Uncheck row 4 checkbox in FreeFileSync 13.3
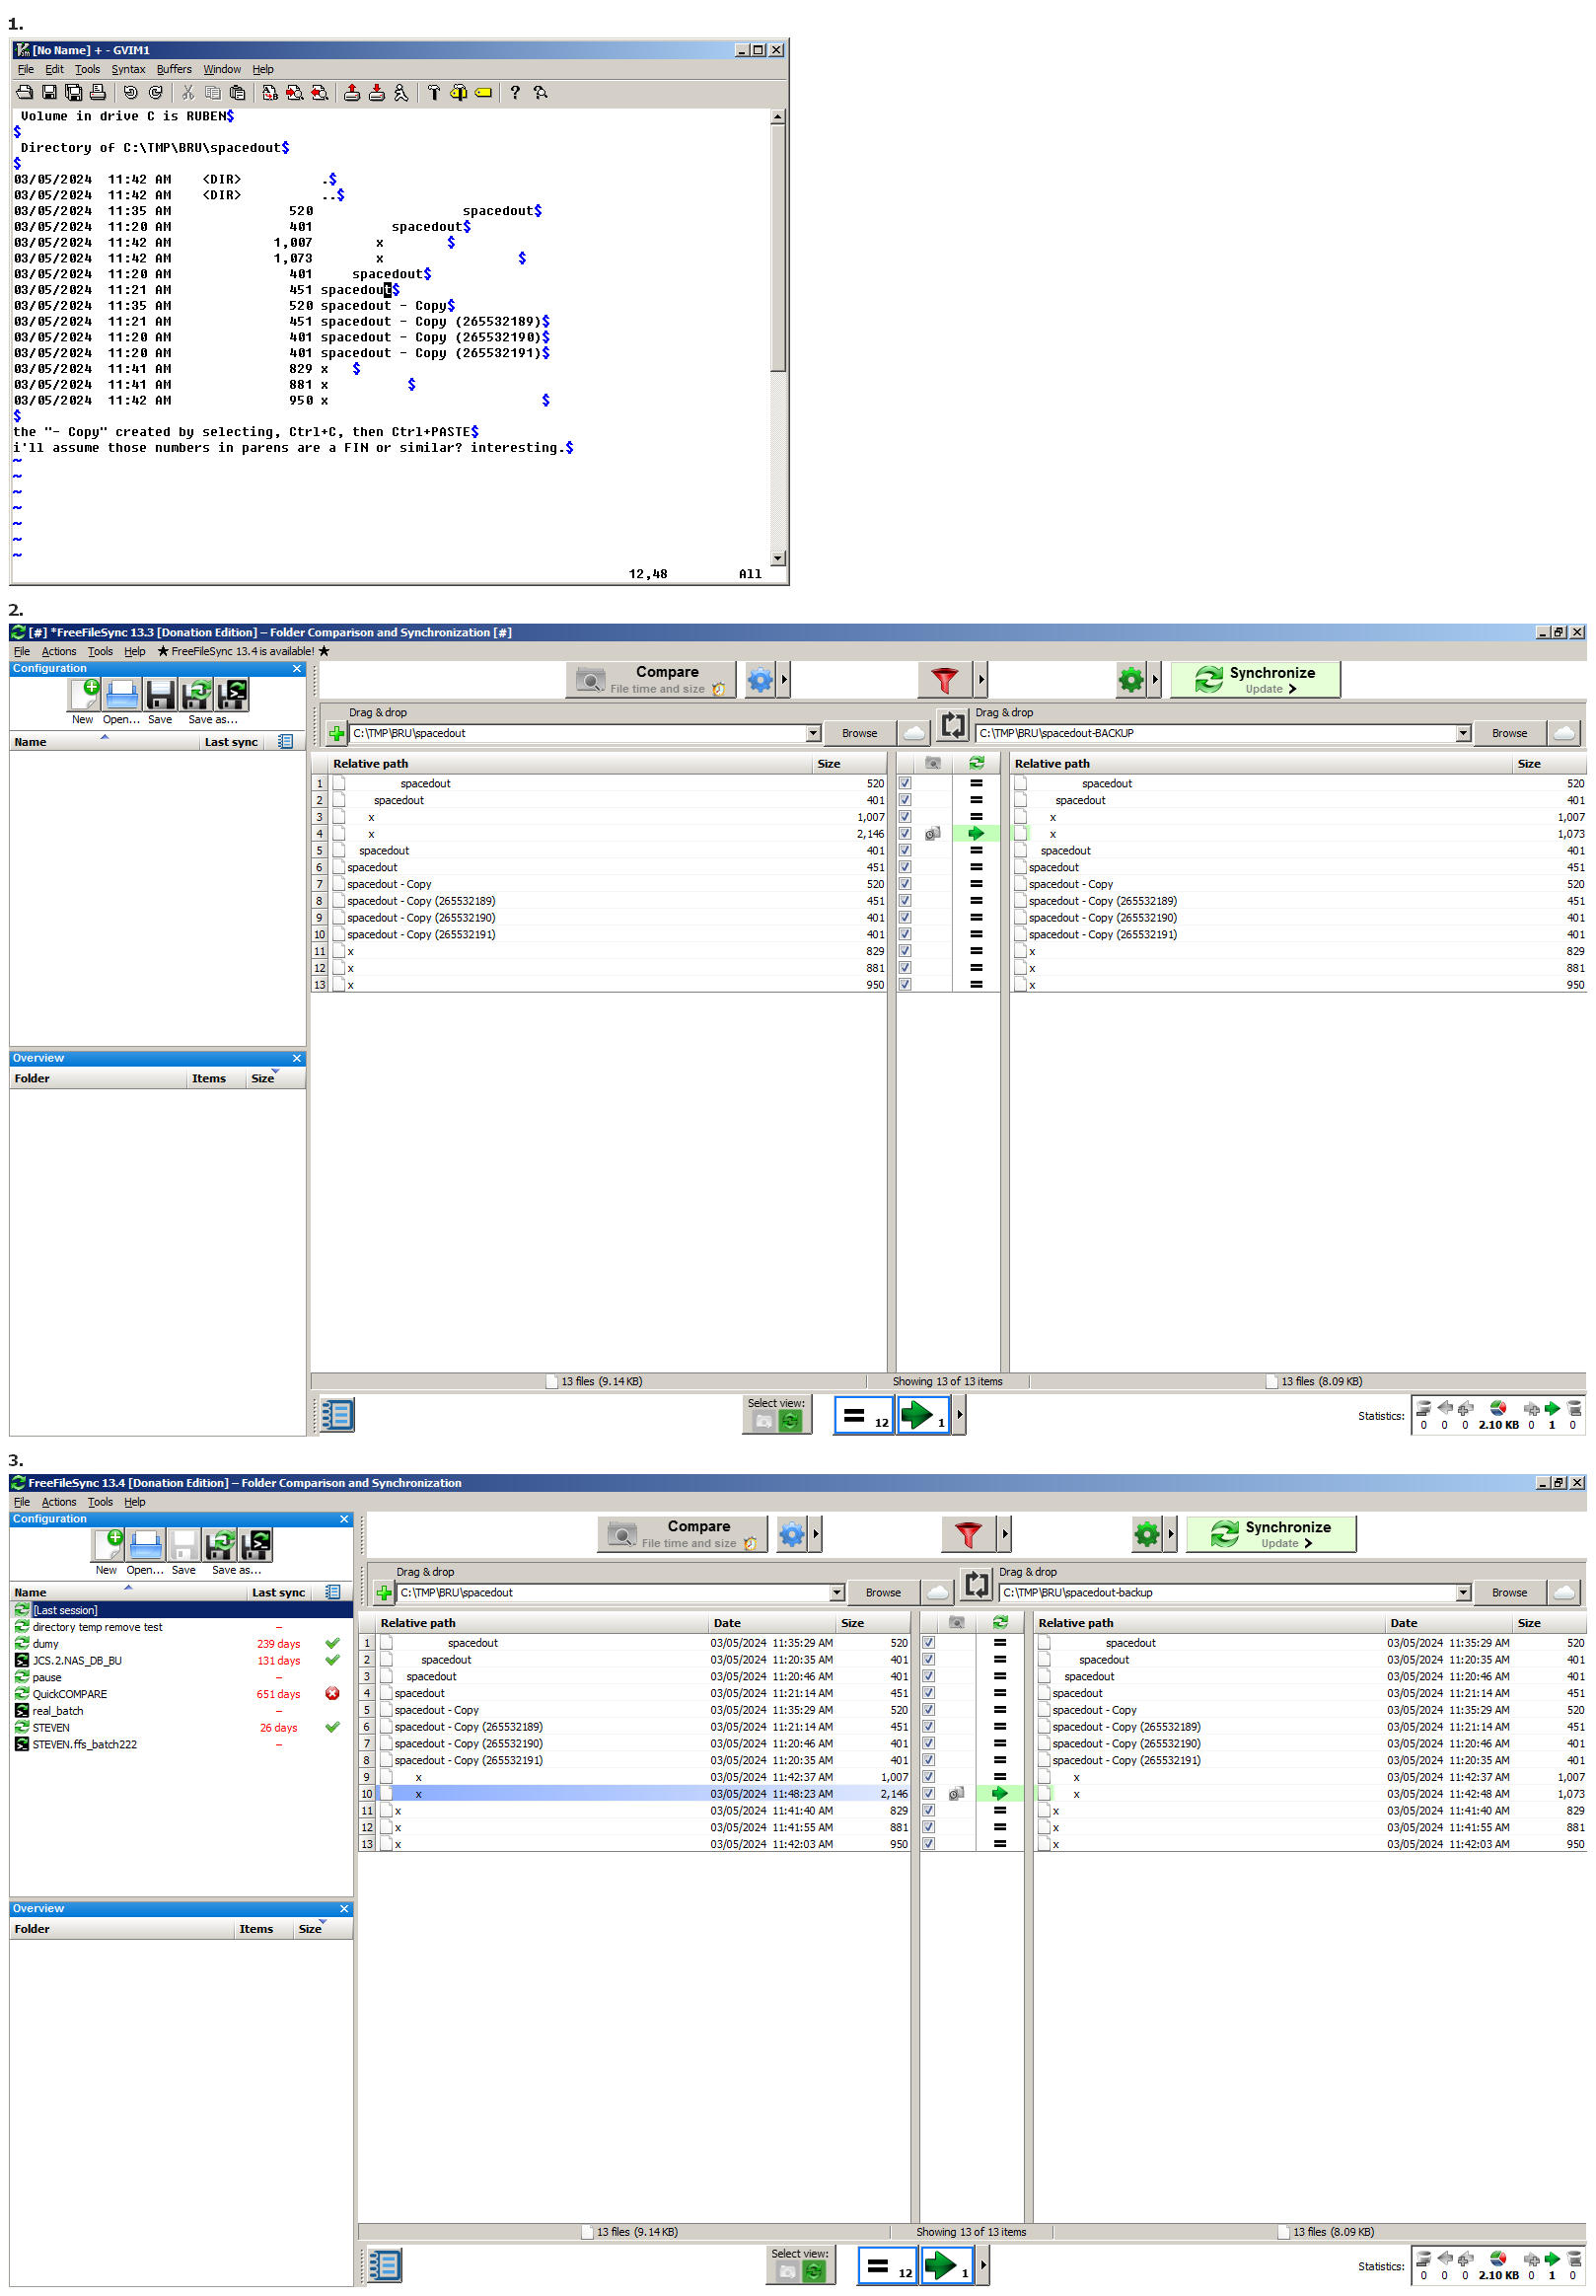The image size is (1596, 2296). coord(905,834)
